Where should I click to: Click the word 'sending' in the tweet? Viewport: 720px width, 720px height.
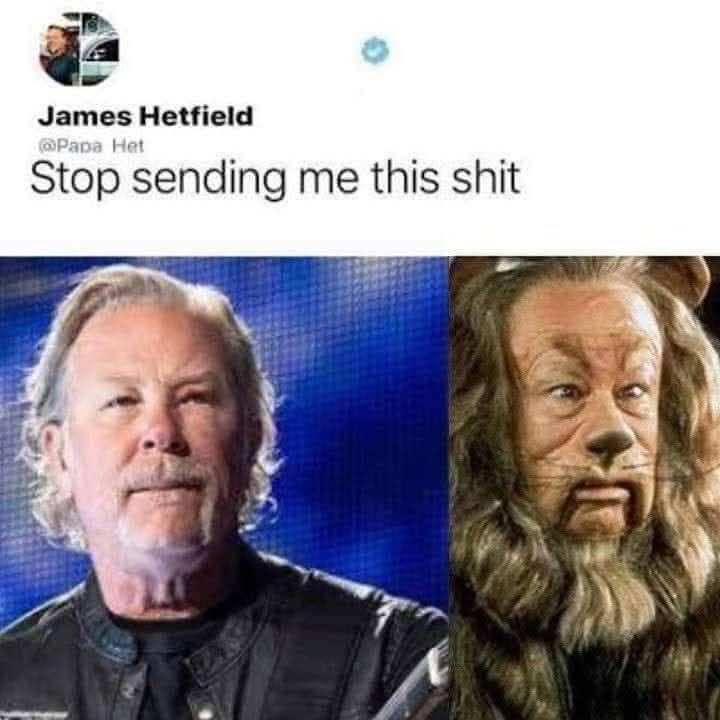click(x=210, y=180)
